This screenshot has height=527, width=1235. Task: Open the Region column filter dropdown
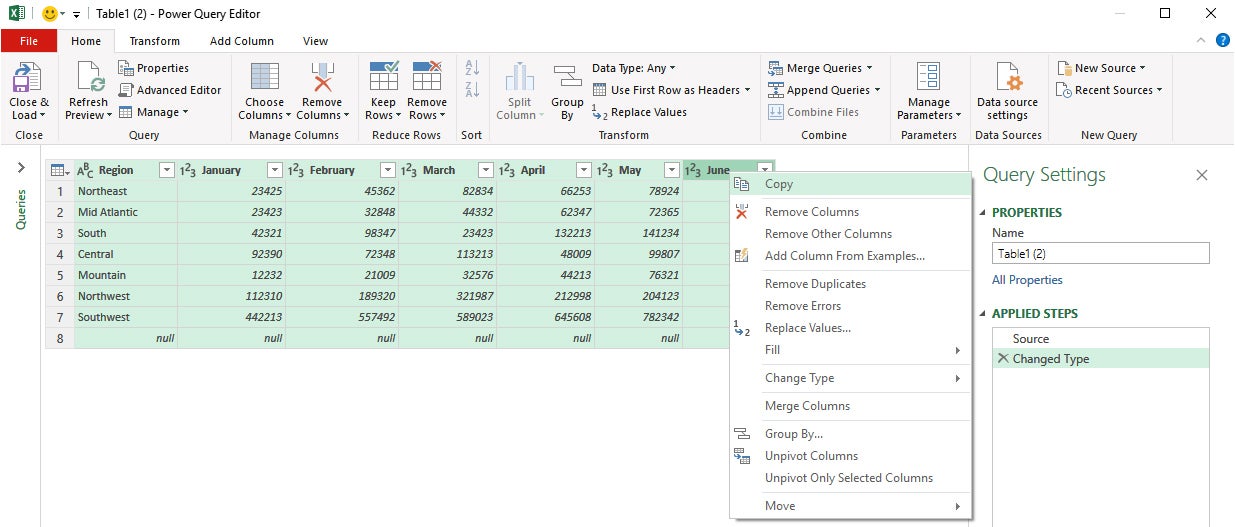click(166, 170)
